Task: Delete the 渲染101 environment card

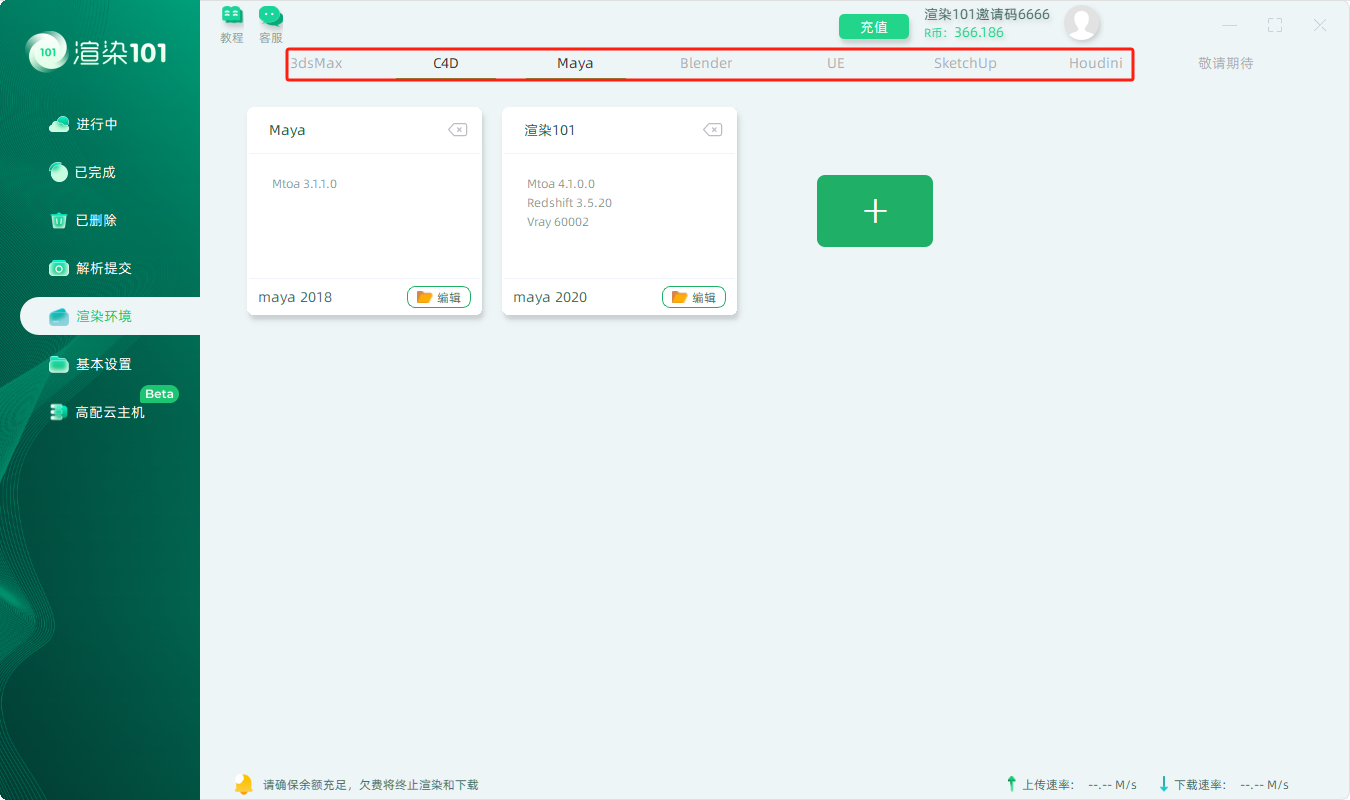Action: coord(712,130)
